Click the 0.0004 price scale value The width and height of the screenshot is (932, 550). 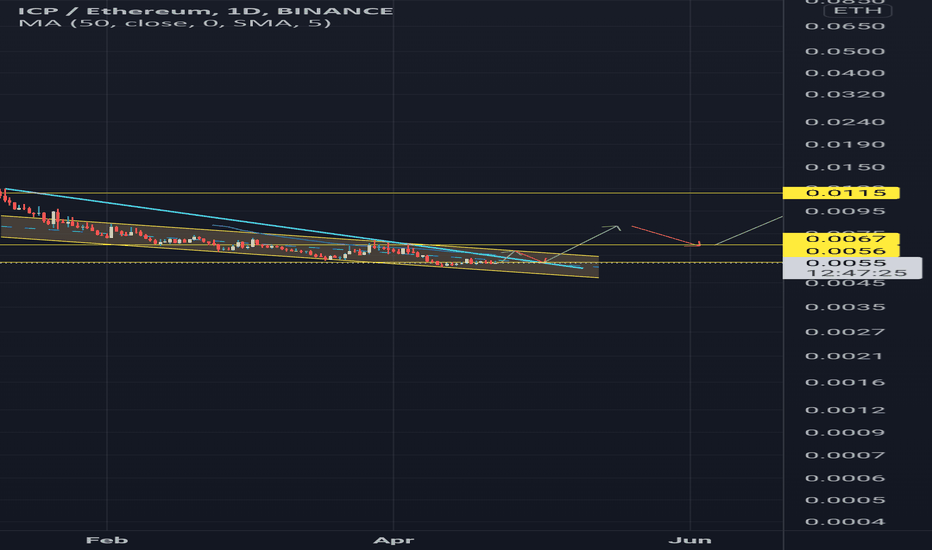coord(845,522)
